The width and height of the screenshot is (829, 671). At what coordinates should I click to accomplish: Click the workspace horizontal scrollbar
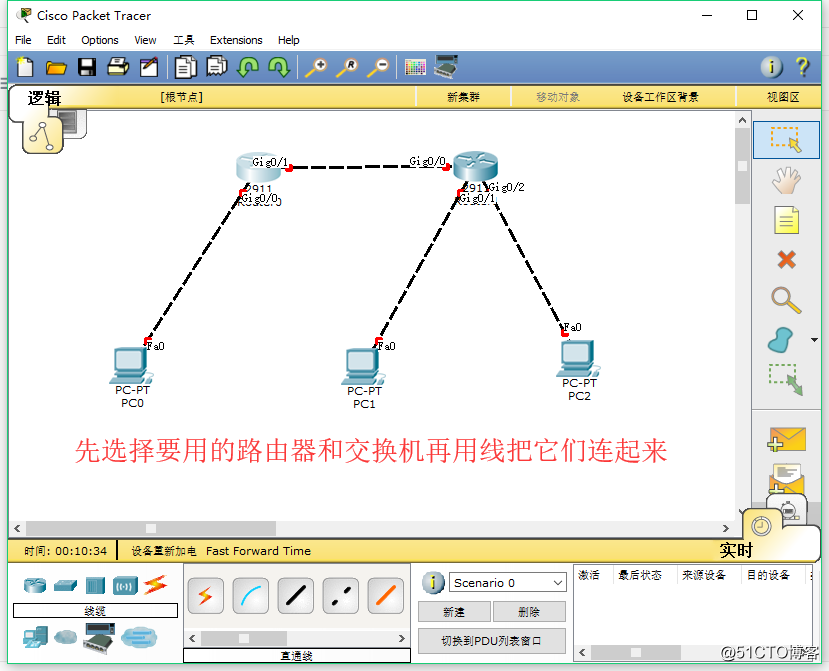pos(371,528)
